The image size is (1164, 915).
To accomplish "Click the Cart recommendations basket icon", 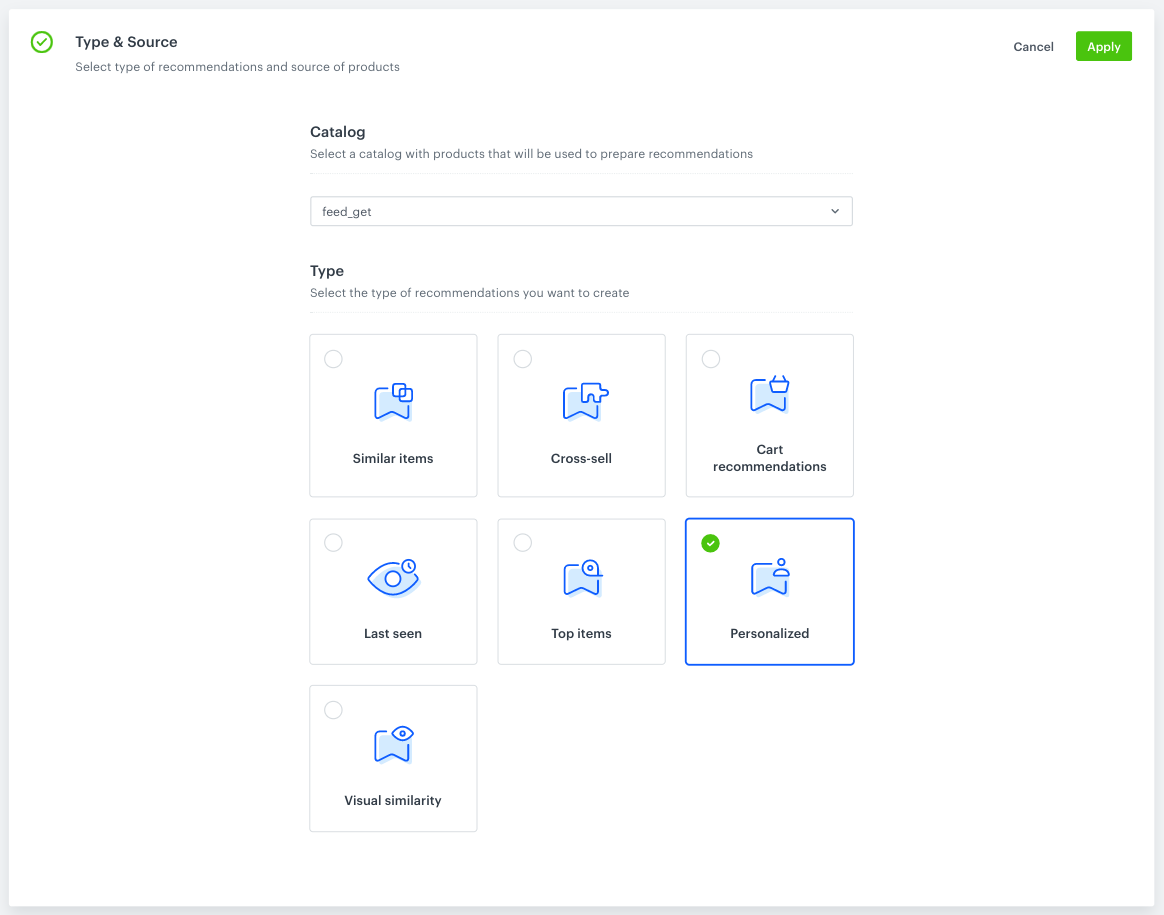I will (769, 394).
